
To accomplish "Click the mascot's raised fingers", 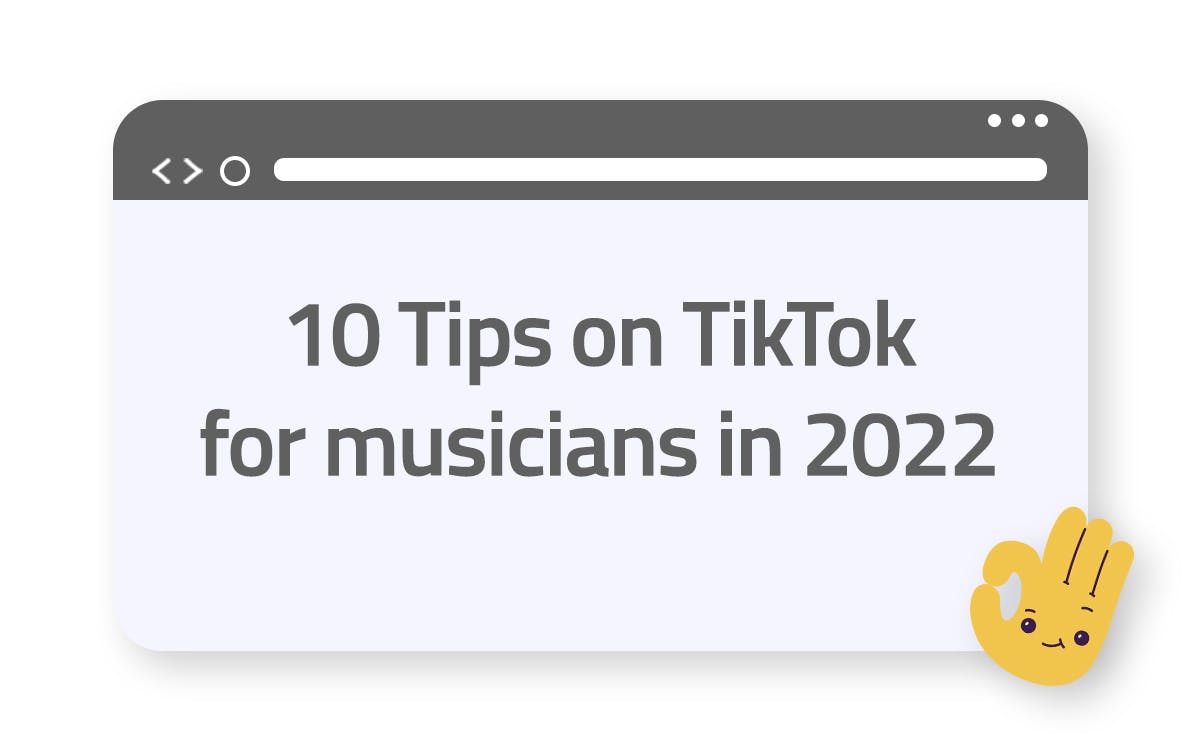I will (x=1085, y=555).
